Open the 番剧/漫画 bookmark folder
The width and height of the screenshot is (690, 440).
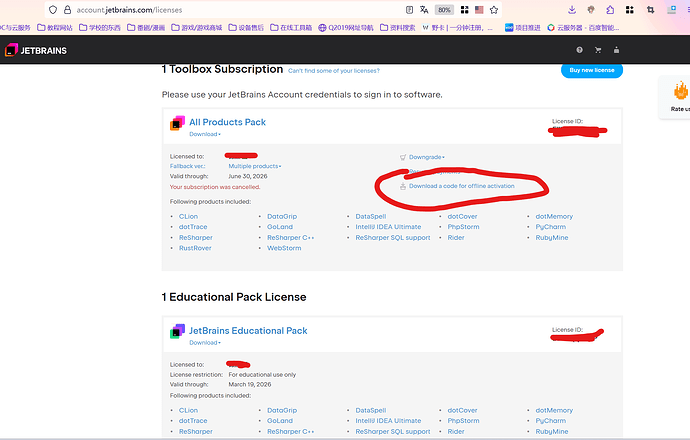coord(146,28)
